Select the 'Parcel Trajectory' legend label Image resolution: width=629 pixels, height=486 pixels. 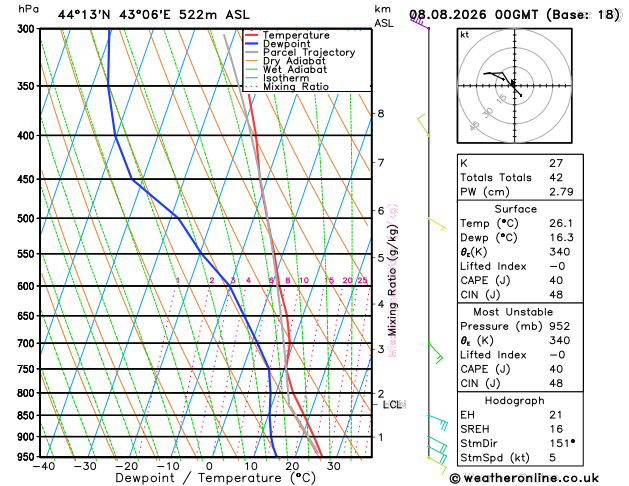[309, 53]
